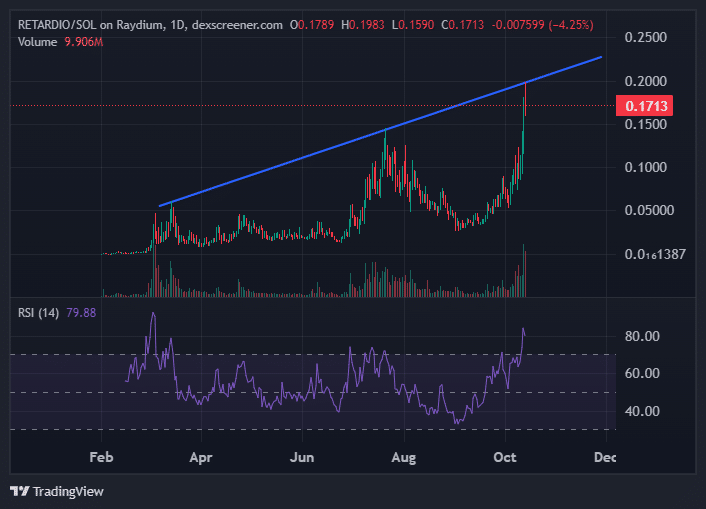Click the red 0.1713 current price tag
The height and width of the screenshot is (509, 706).
tap(647, 105)
